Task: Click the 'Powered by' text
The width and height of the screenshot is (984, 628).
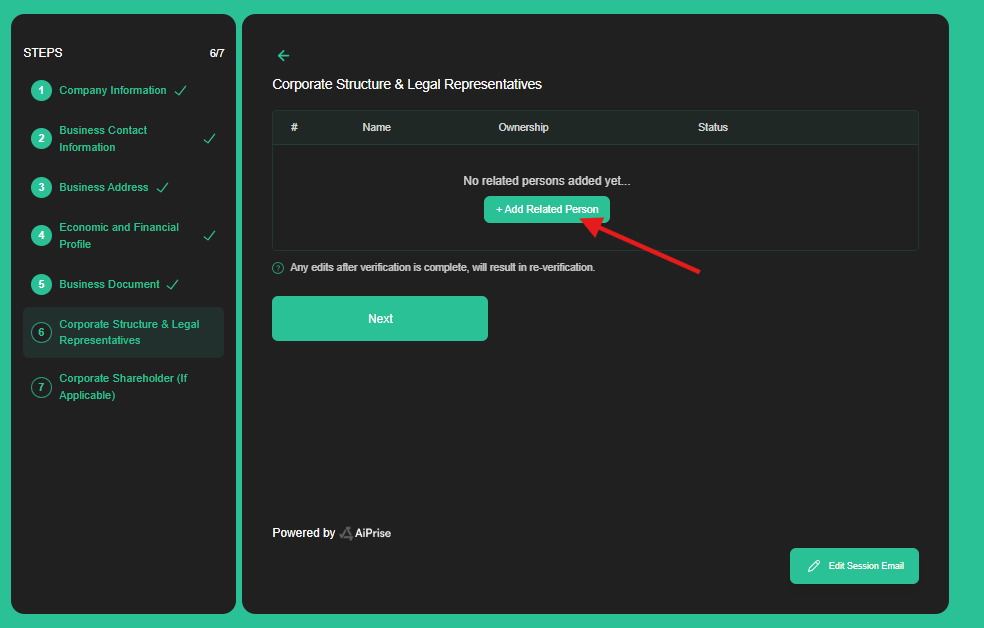Action: (x=304, y=533)
